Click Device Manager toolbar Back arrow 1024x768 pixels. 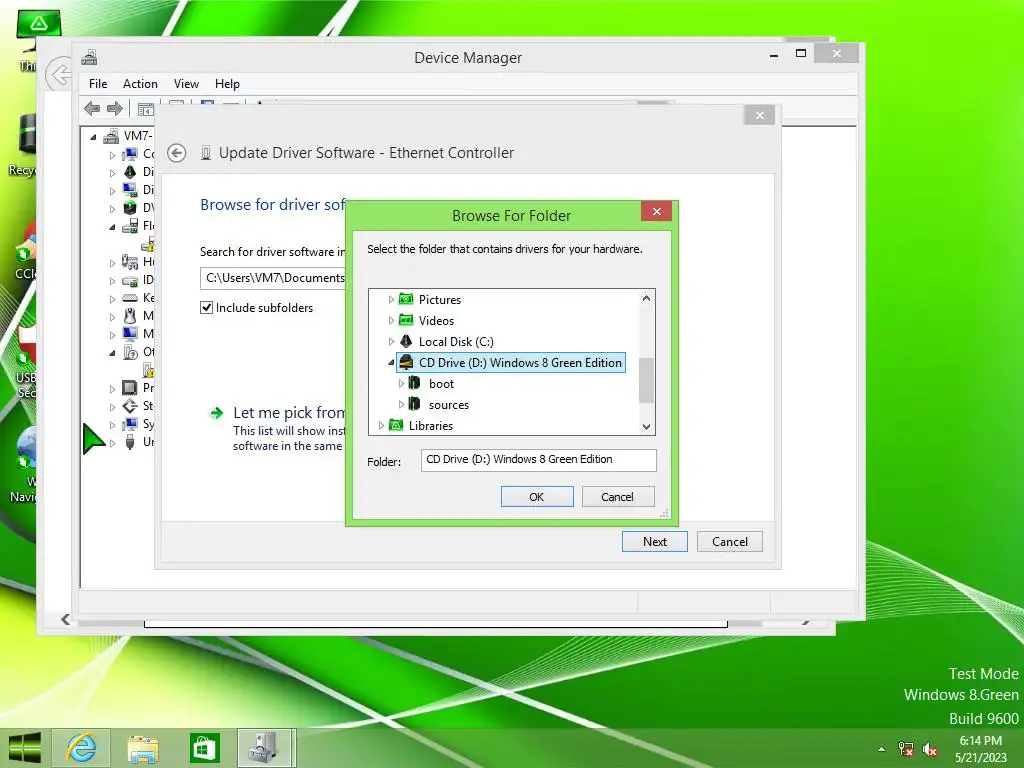click(x=92, y=108)
